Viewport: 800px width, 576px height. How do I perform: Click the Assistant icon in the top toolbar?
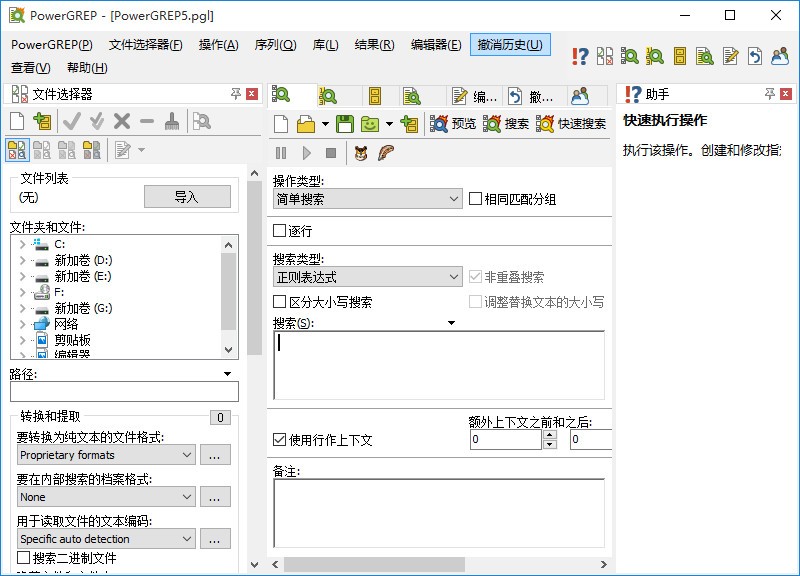click(580, 56)
